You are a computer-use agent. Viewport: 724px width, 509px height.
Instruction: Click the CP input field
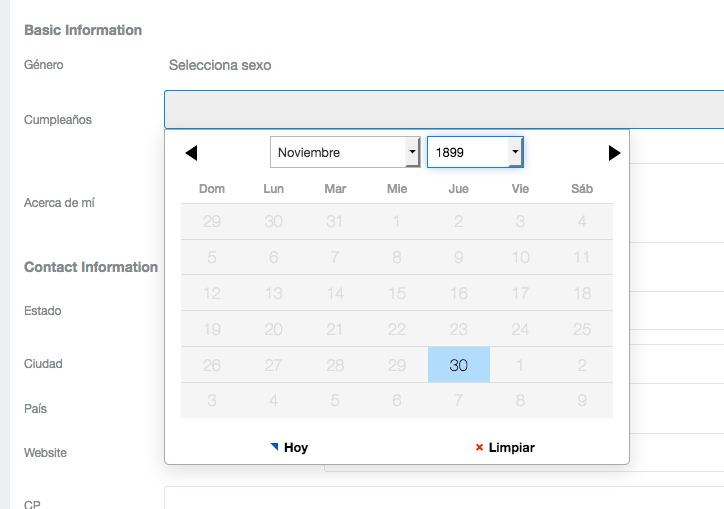[x=444, y=498]
